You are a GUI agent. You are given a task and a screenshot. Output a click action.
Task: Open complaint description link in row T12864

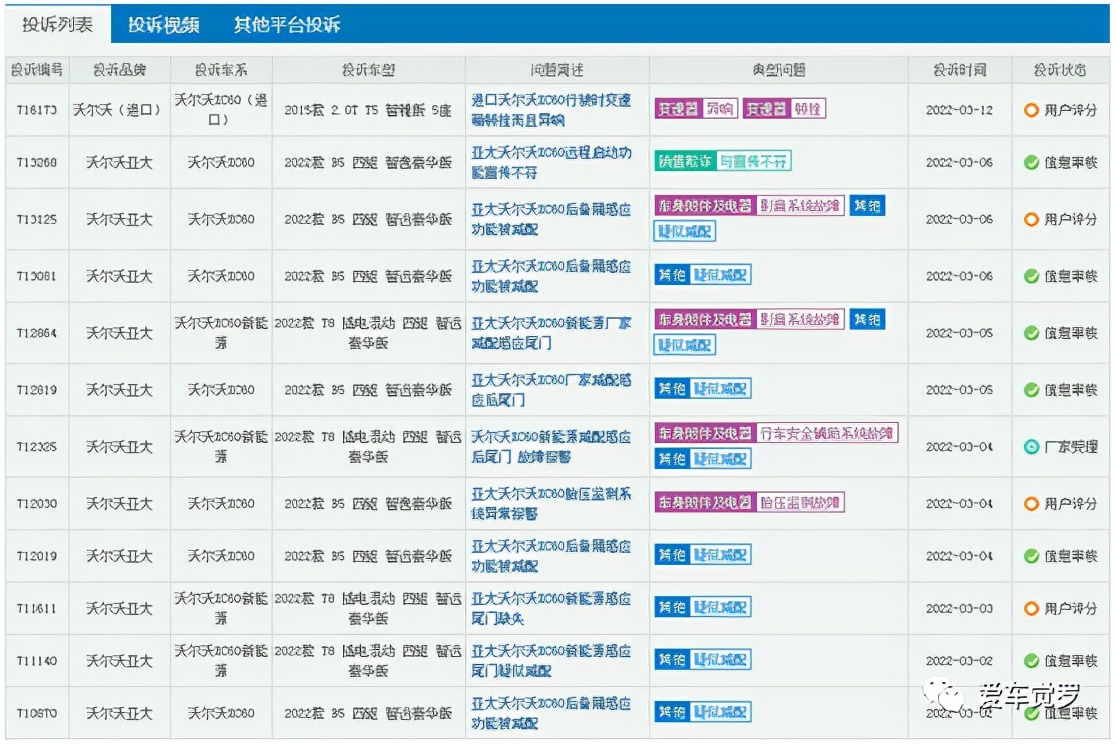pyautogui.click(x=551, y=333)
